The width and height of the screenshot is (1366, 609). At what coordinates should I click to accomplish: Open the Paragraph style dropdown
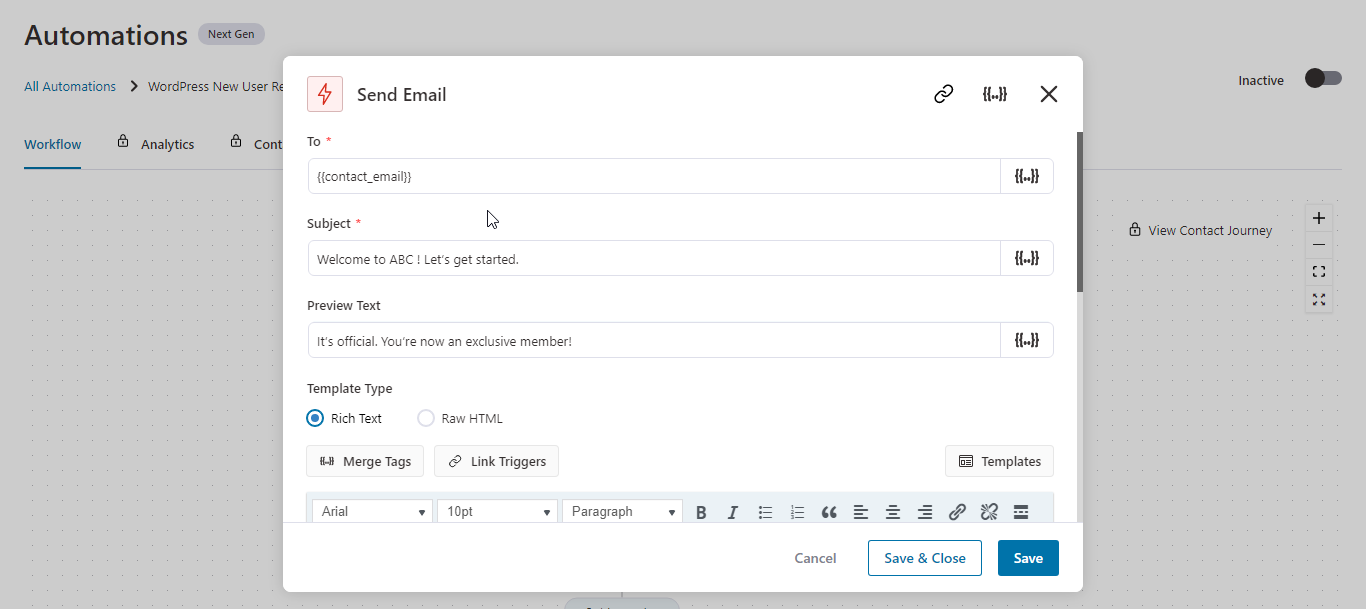(x=621, y=511)
